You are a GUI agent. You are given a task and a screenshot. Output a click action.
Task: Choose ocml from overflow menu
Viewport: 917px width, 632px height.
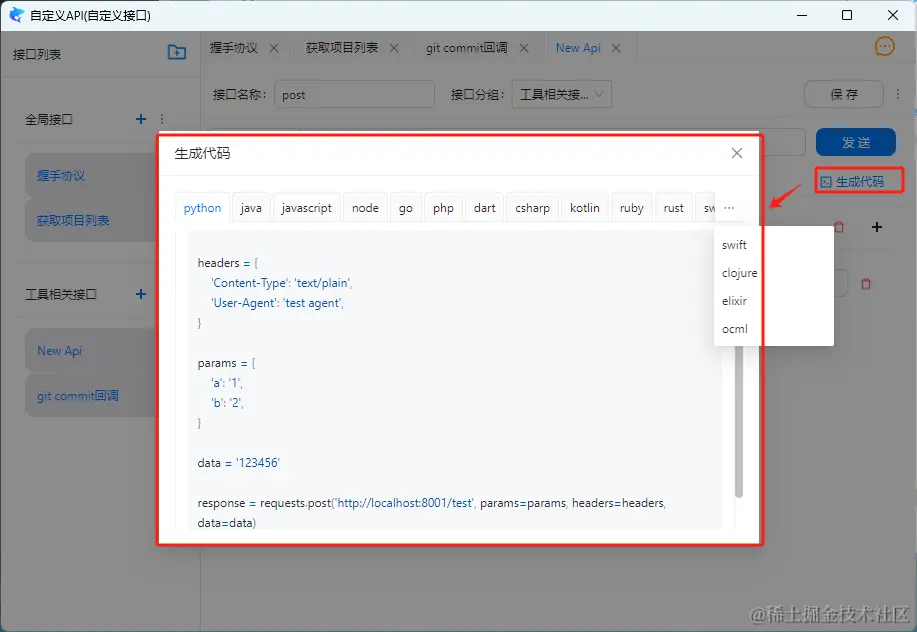click(x=774, y=329)
